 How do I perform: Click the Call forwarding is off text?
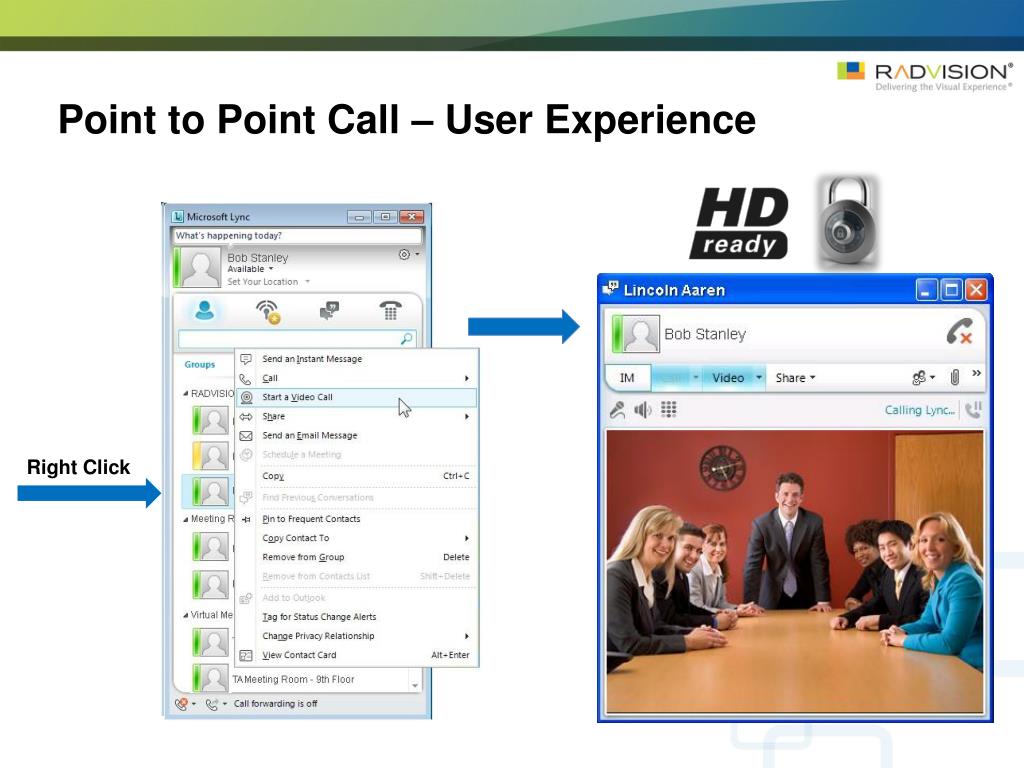point(276,704)
